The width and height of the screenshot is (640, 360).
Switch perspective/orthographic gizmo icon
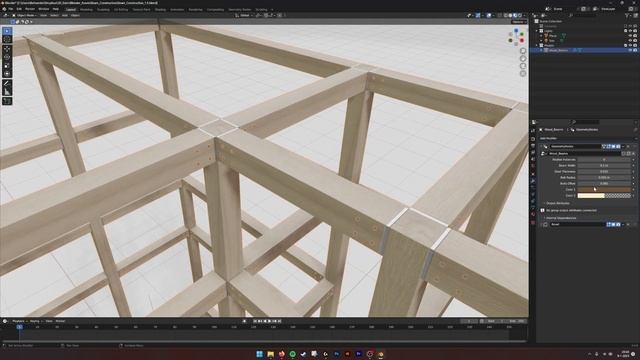pos(523,73)
